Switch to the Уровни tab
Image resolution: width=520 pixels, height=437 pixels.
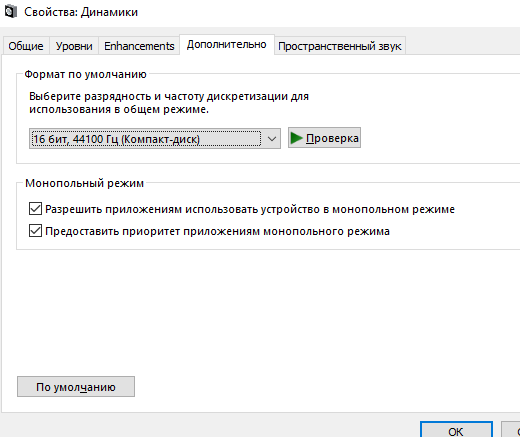point(74,46)
